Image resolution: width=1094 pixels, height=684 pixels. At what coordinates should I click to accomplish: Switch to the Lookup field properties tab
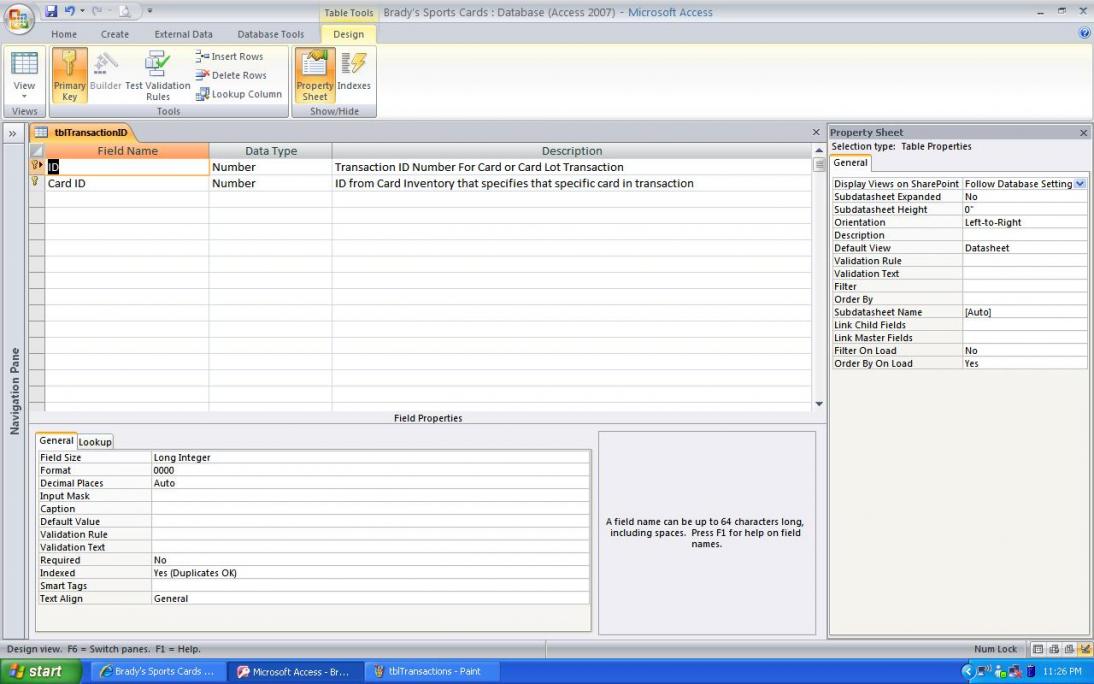click(95, 441)
